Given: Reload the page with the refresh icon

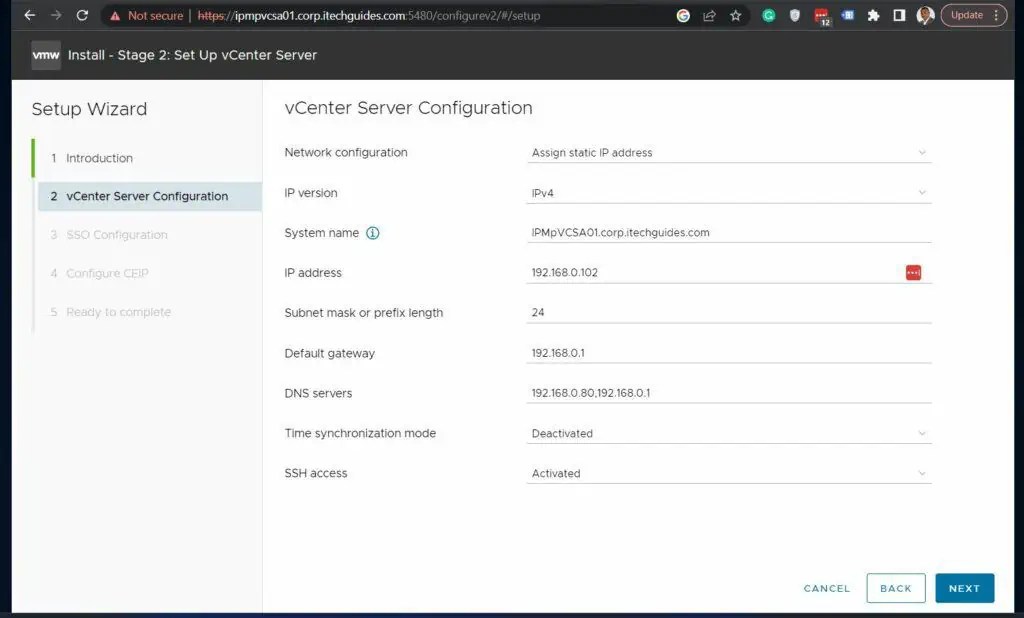Looking at the screenshot, I should pyautogui.click(x=82, y=15).
